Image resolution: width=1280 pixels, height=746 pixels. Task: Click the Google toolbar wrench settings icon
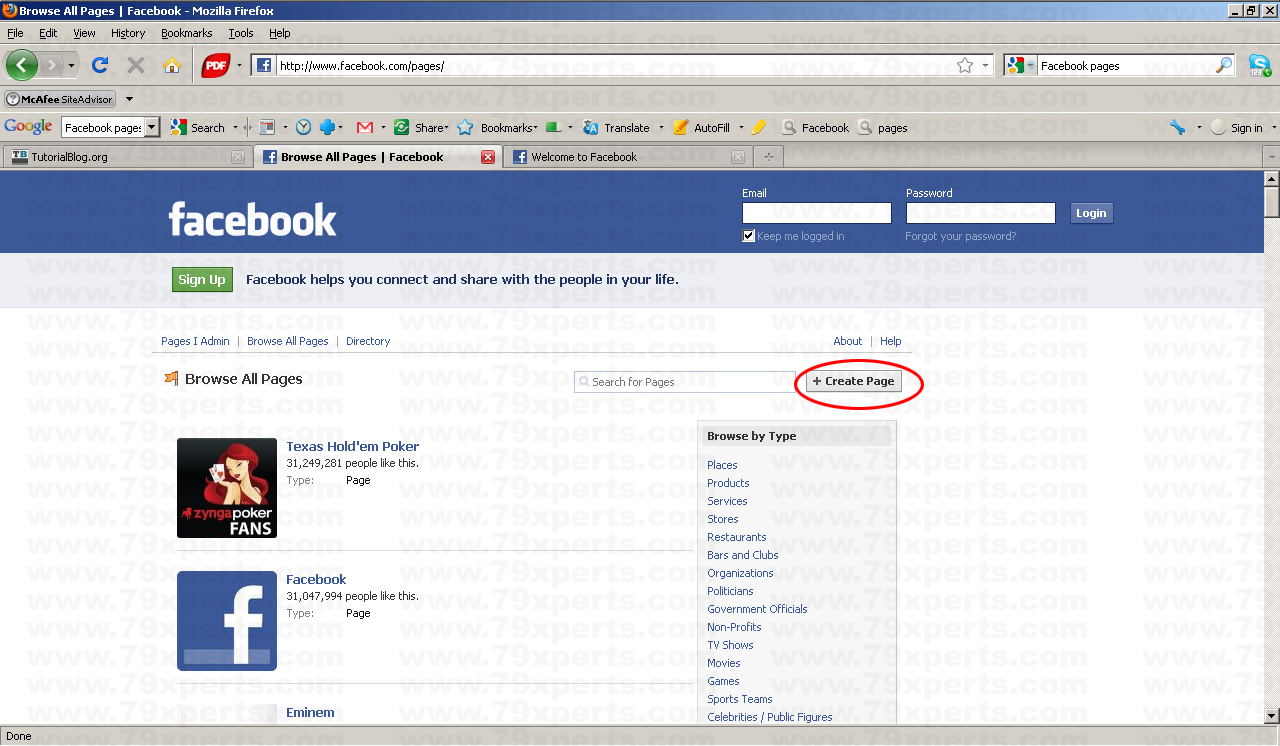pyautogui.click(x=1177, y=127)
